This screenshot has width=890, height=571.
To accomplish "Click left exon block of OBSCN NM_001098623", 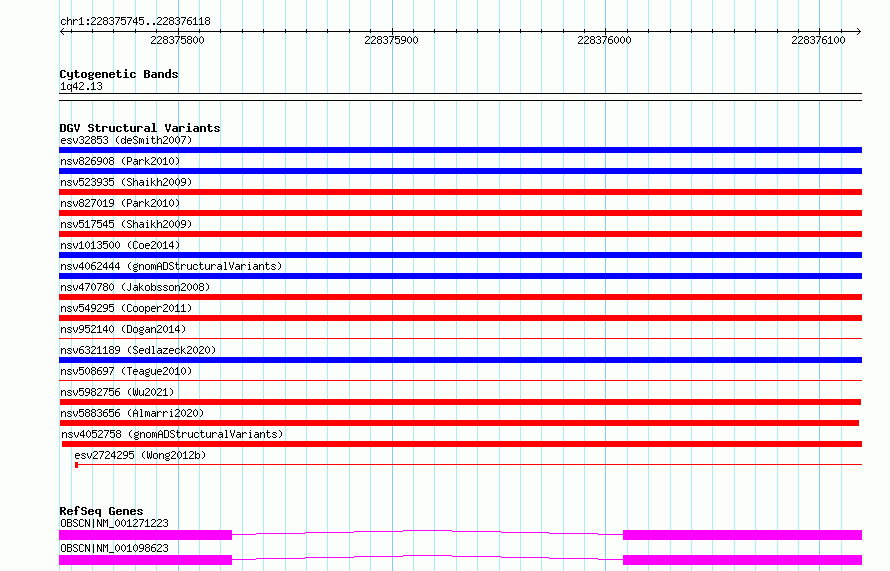I will 145,560.
